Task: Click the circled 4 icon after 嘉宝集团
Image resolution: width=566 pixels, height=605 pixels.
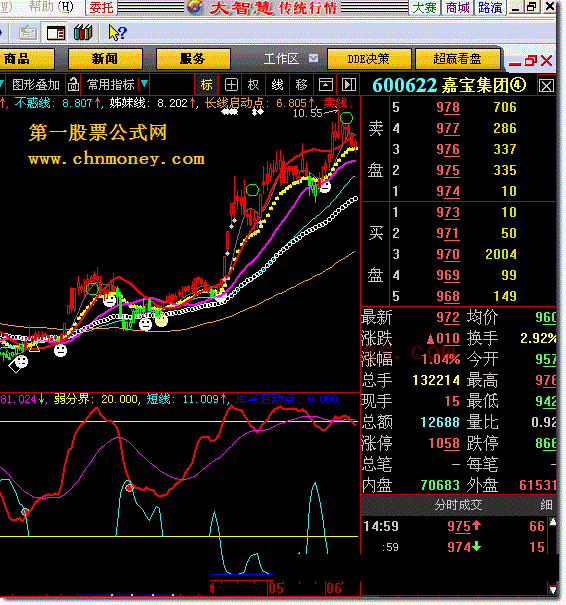Action: 518,84
